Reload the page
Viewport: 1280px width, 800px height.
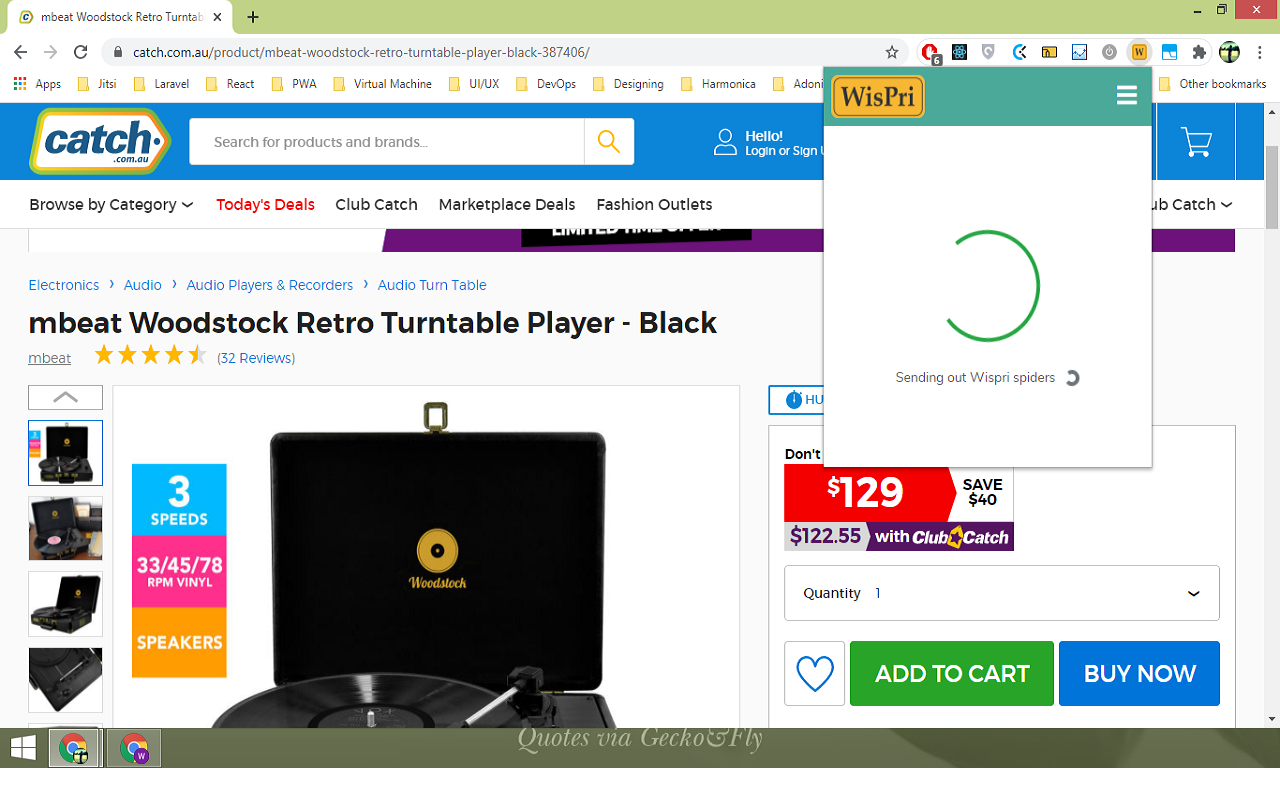pyautogui.click(x=81, y=52)
